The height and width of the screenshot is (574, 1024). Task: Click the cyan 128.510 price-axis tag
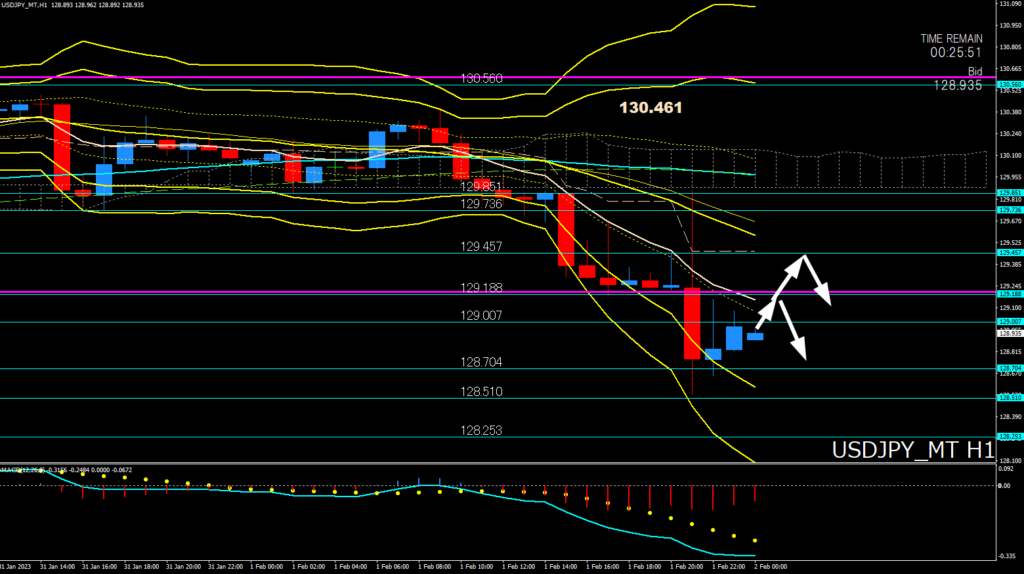click(1010, 398)
